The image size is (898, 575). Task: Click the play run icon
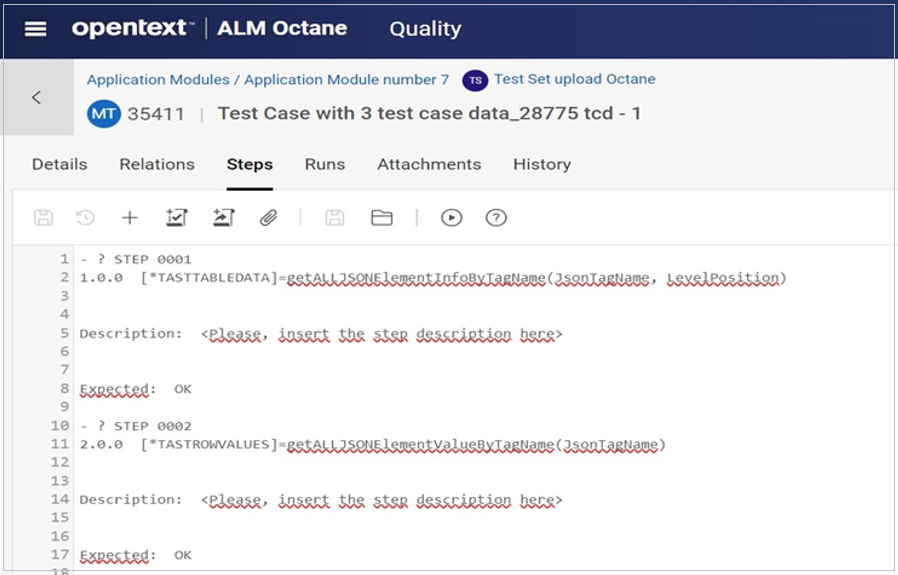pyautogui.click(x=451, y=217)
